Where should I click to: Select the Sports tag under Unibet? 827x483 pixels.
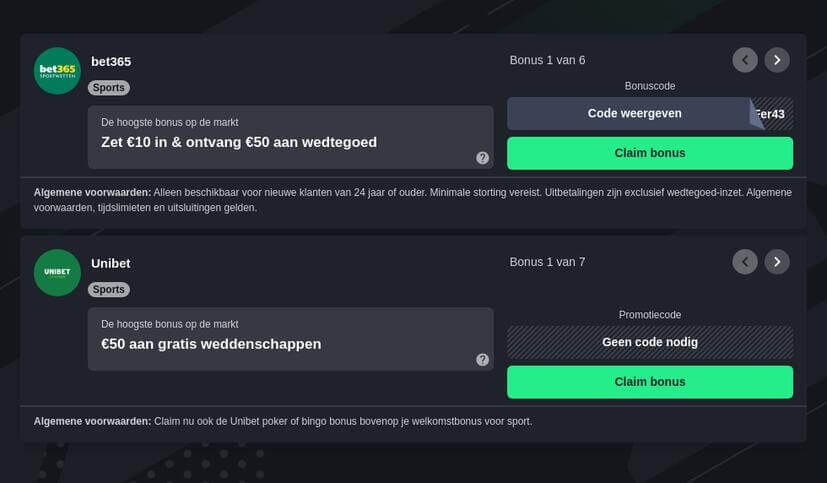[109, 290]
